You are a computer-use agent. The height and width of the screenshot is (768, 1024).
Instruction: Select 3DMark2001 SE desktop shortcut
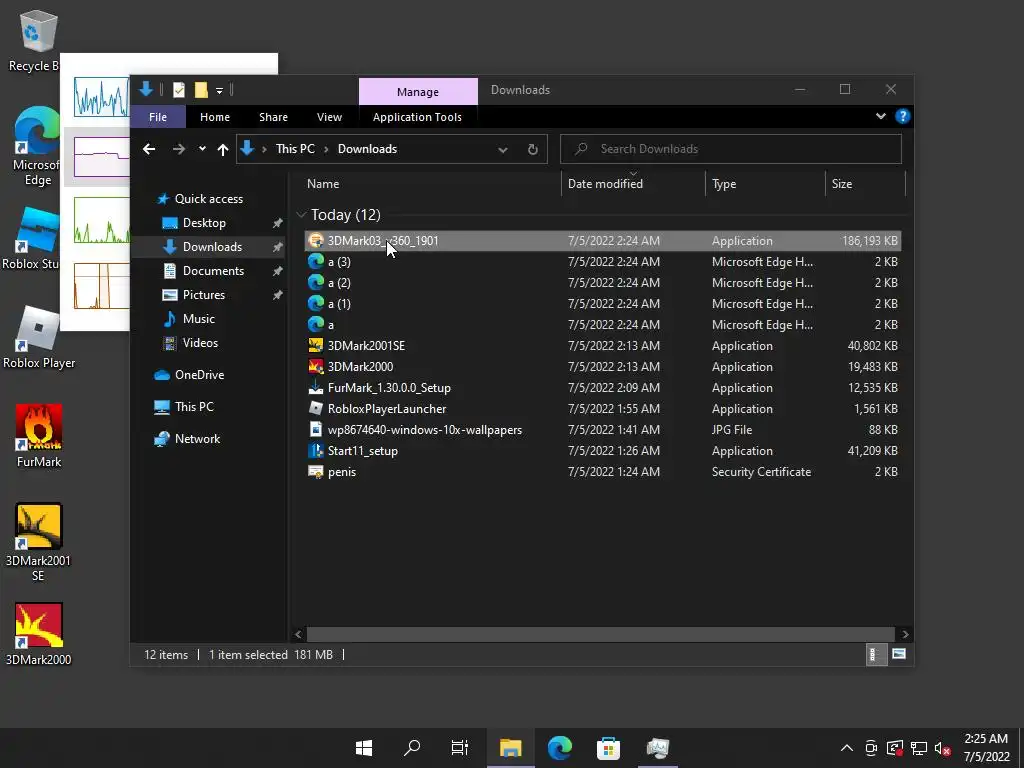[x=39, y=542]
